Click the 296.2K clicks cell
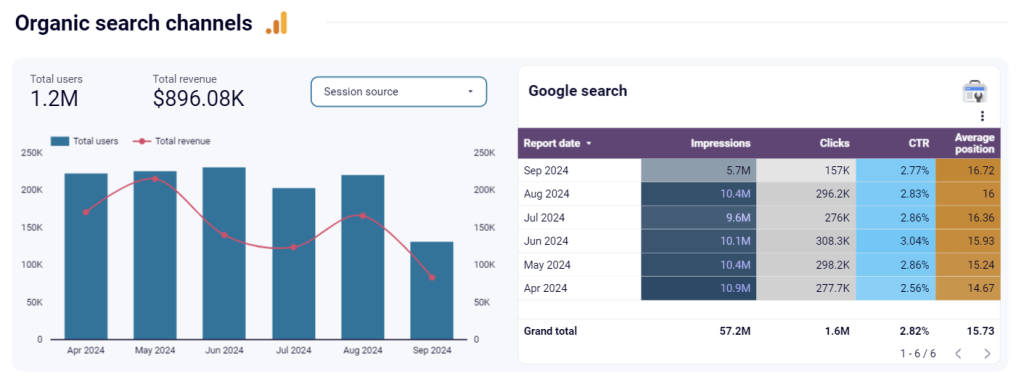The image size is (1024, 382). coord(806,194)
